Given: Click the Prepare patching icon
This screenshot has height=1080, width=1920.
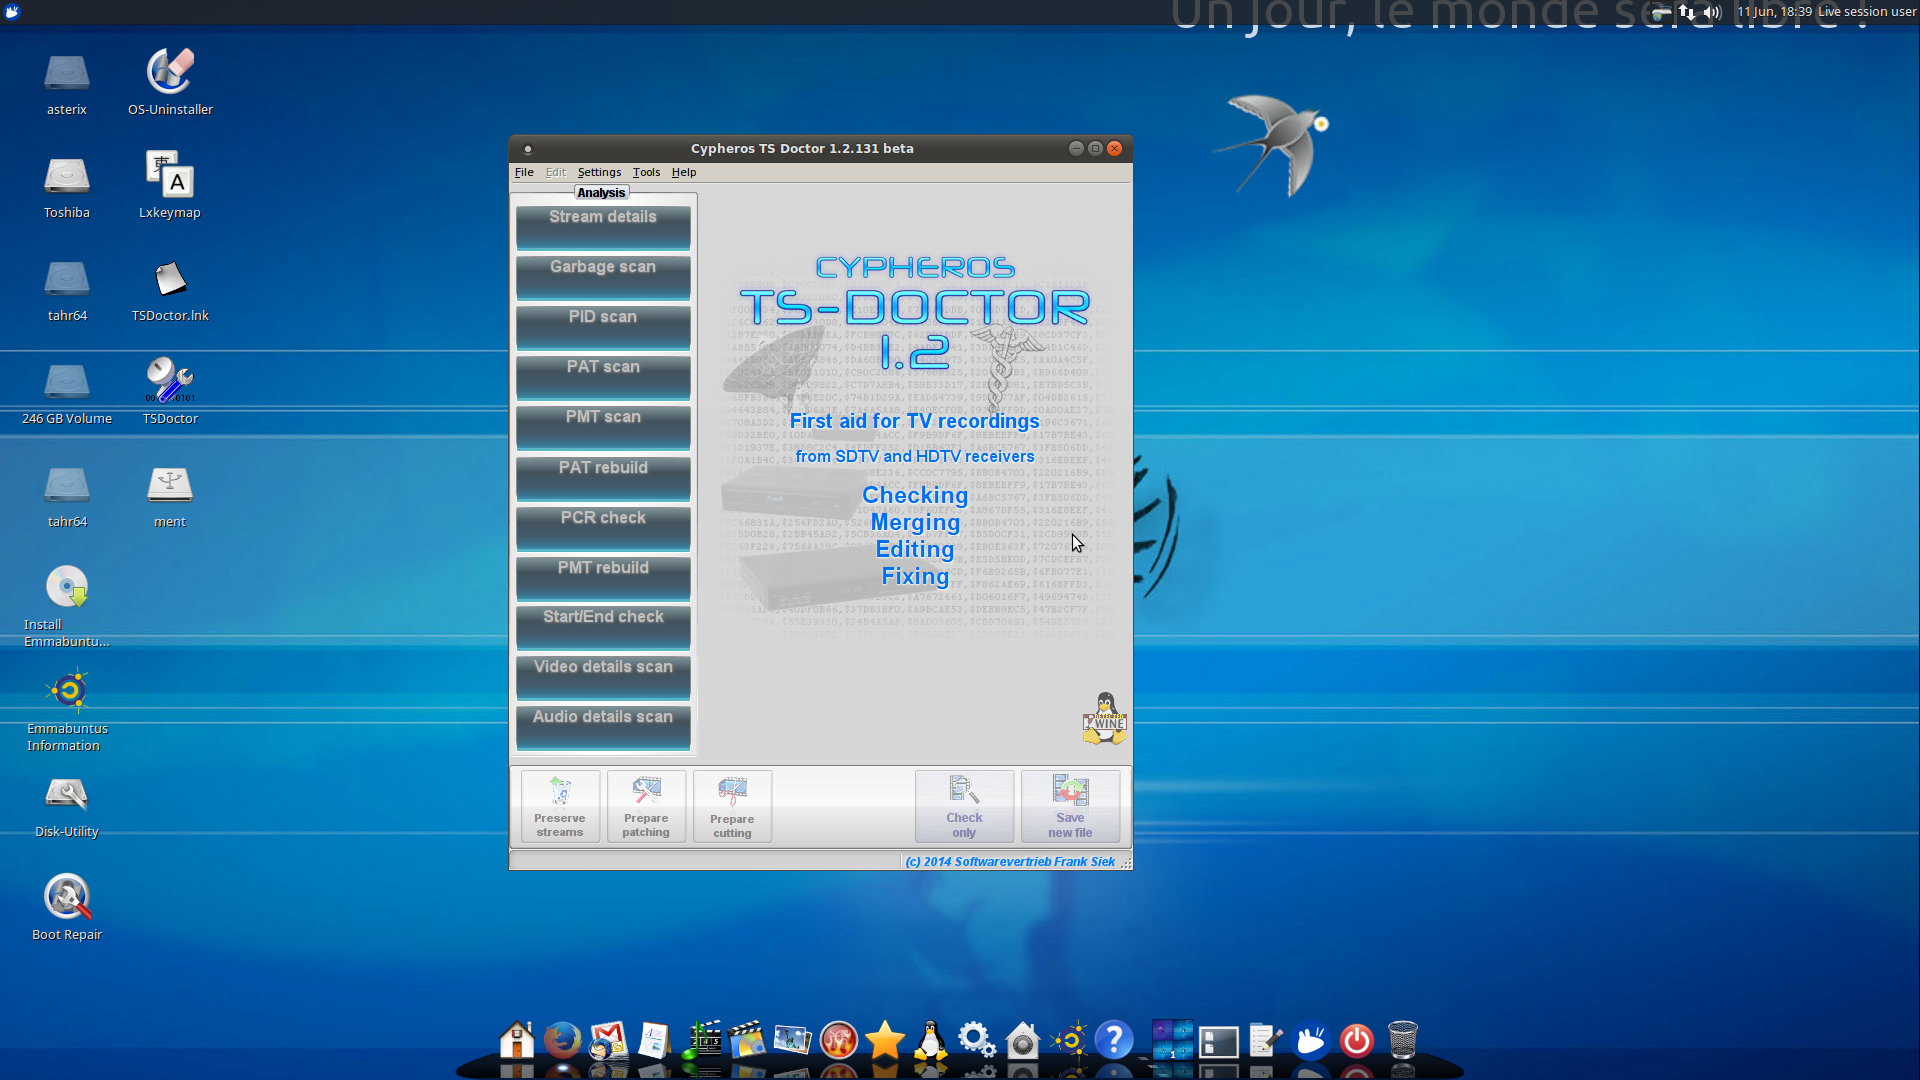Looking at the screenshot, I should (x=646, y=806).
